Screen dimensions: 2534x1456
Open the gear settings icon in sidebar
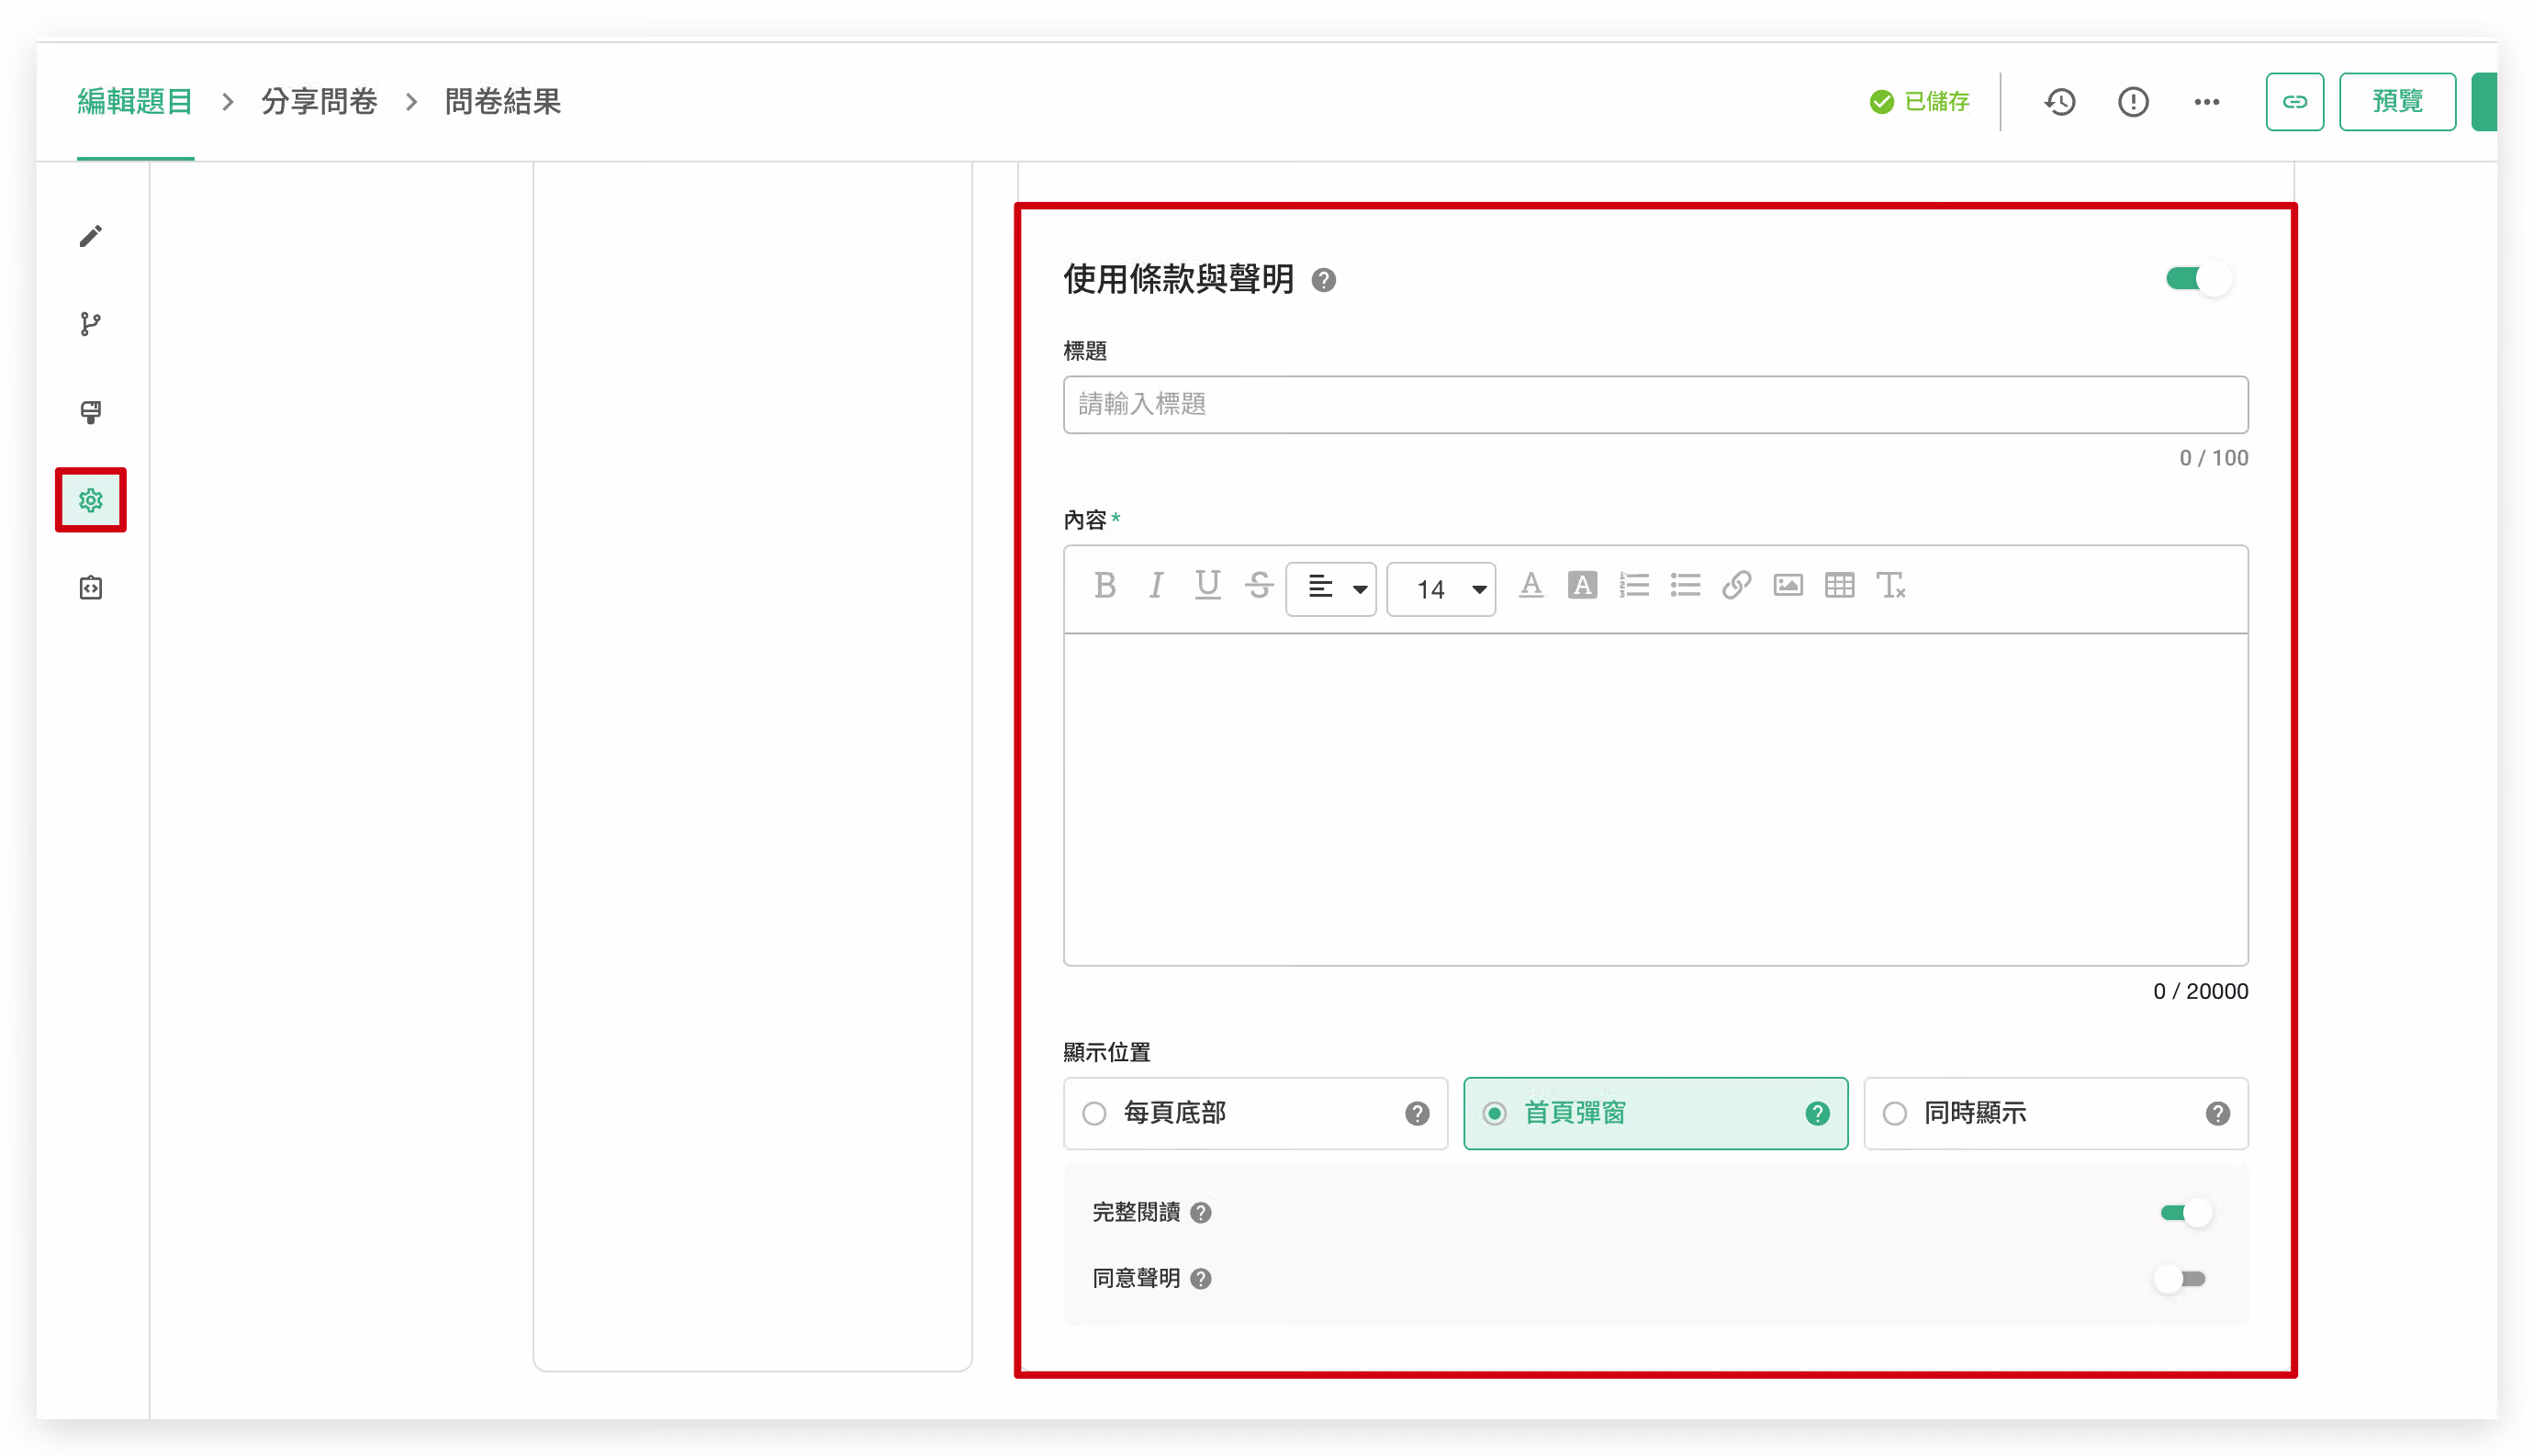click(x=91, y=500)
